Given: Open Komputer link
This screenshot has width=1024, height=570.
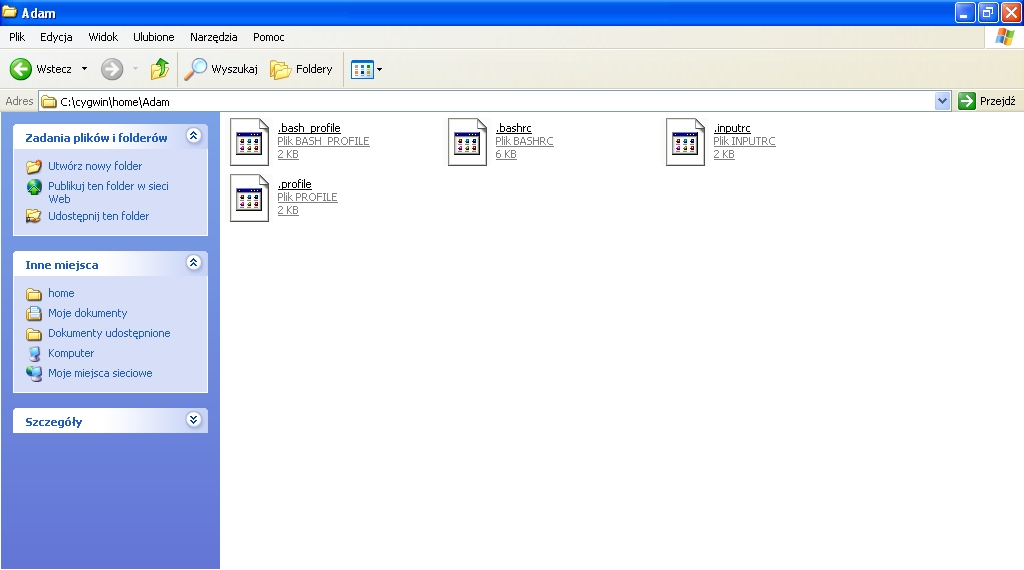Looking at the screenshot, I should coord(71,353).
